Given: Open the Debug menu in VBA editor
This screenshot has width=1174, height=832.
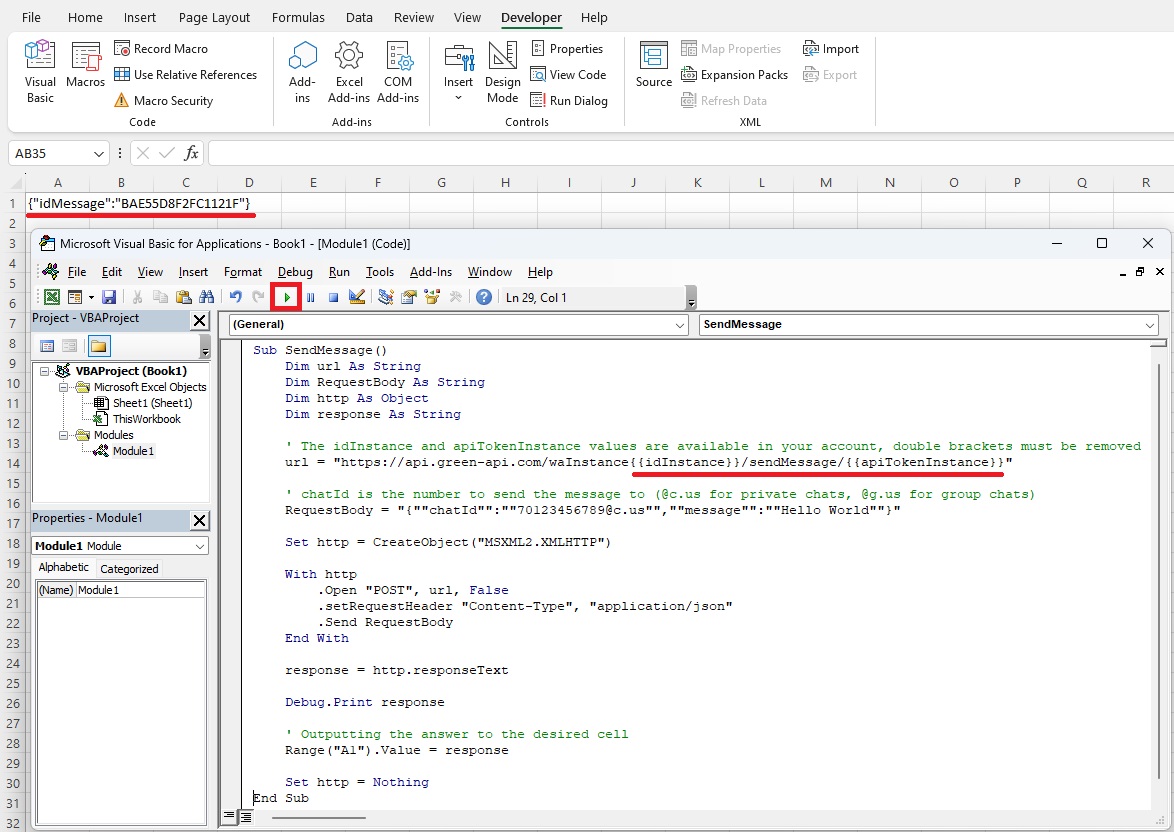Looking at the screenshot, I should tap(295, 272).
